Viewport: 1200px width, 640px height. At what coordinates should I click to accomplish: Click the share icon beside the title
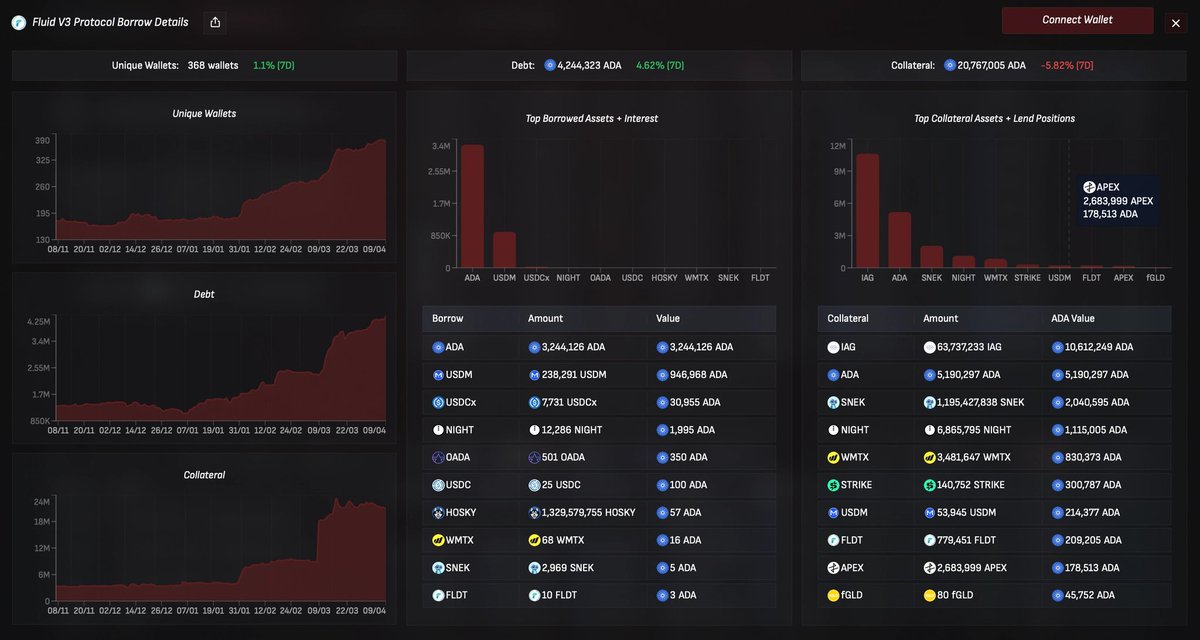pos(216,22)
